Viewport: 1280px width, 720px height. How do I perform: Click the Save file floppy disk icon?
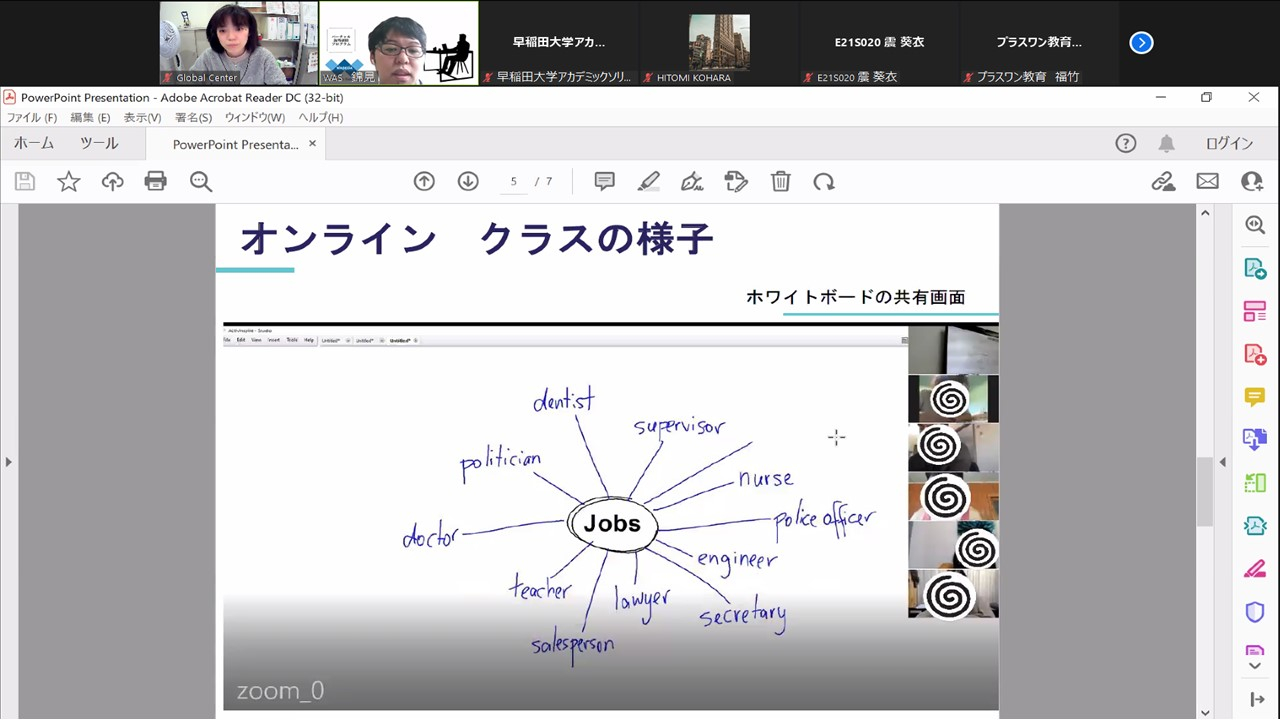coord(25,181)
